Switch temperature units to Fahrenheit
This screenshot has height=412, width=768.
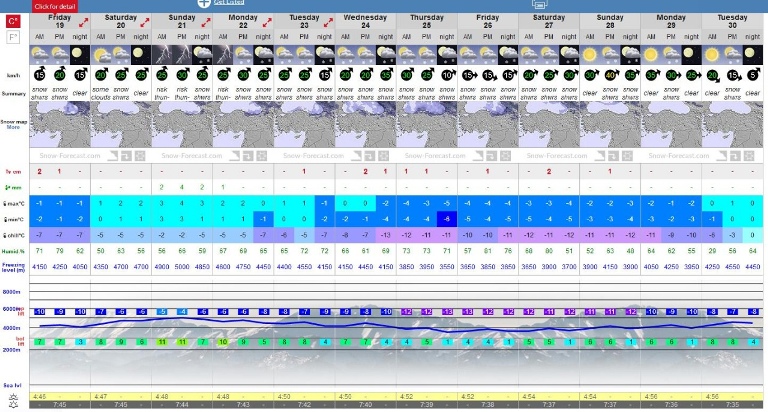point(14,37)
